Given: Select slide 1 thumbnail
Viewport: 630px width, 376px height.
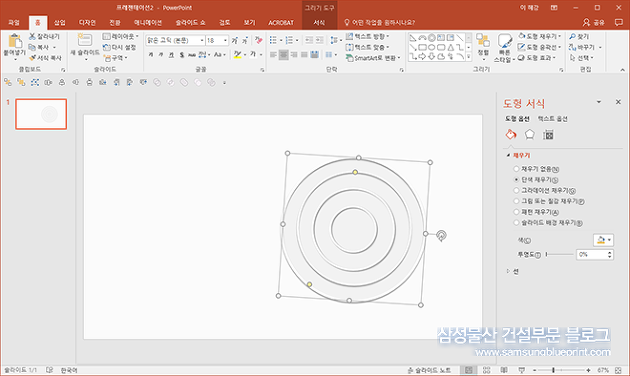Looking at the screenshot, I should [41, 114].
